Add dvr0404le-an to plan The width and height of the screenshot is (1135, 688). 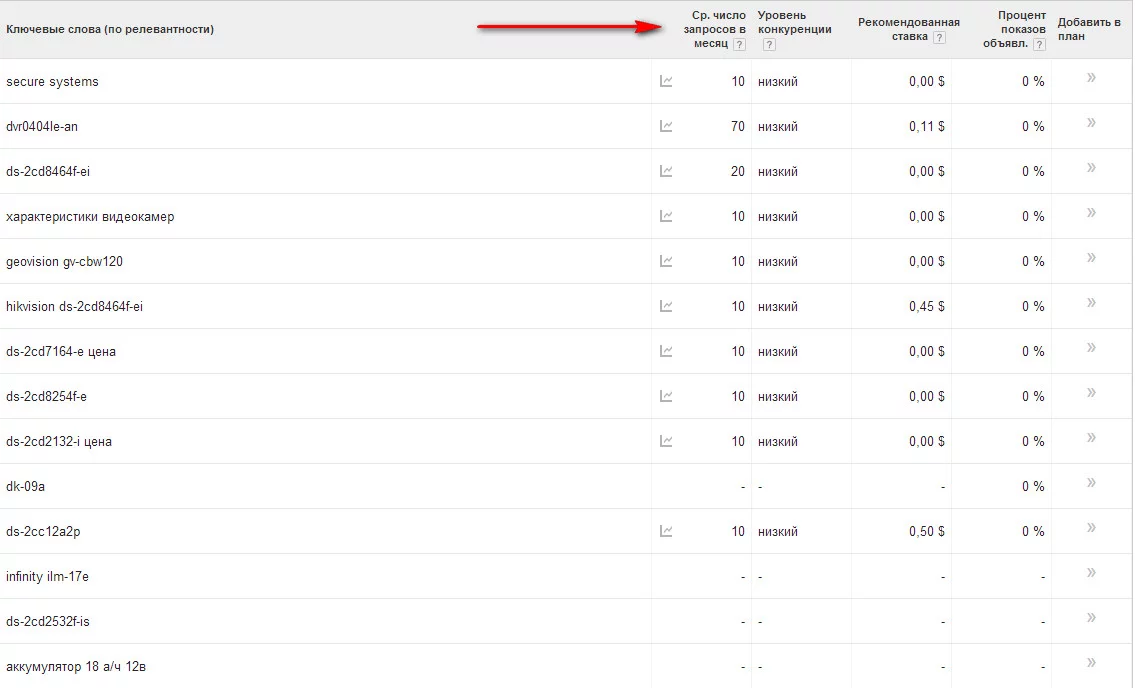(1091, 122)
